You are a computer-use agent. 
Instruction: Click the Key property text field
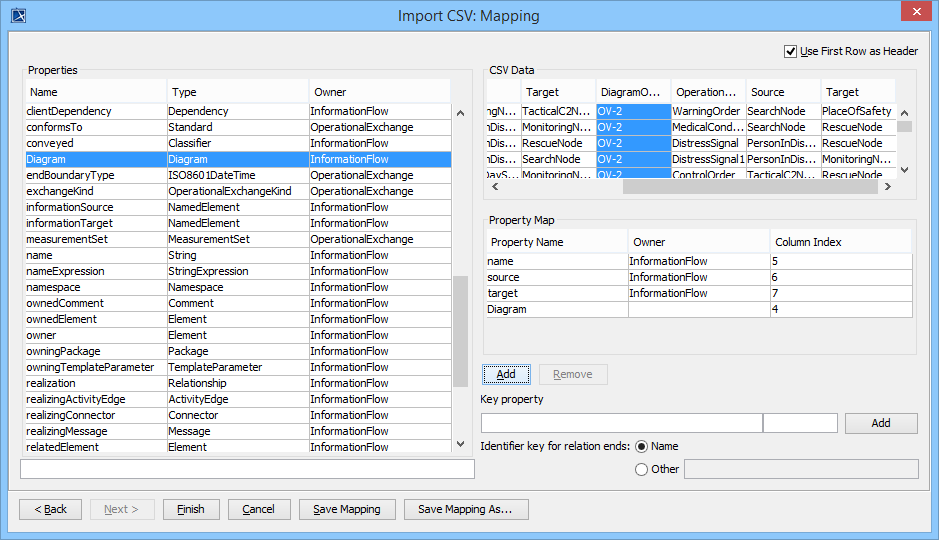click(621, 423)
